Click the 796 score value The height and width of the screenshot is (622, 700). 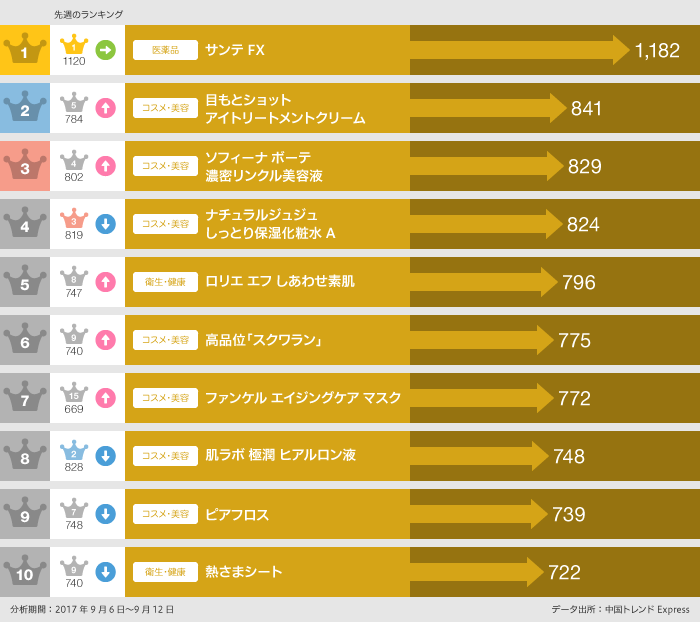[x=579, y=282]
